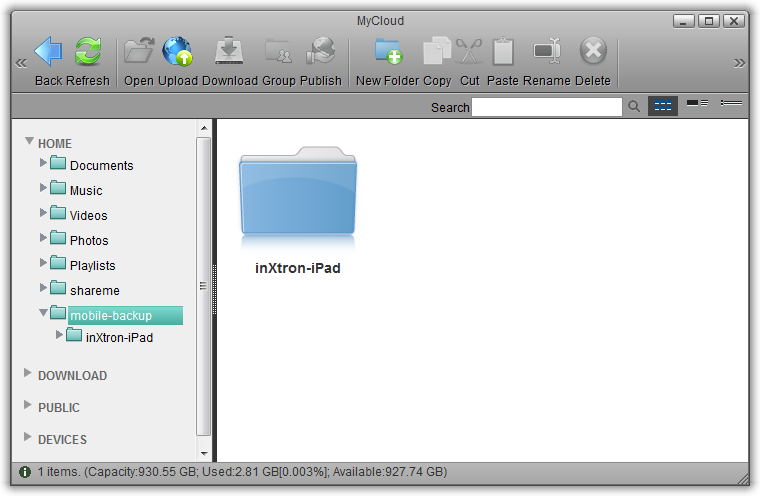Viewport: 760px width, 496px height.
Task: Switch to details view mode
Action: (x=731, y=104)
